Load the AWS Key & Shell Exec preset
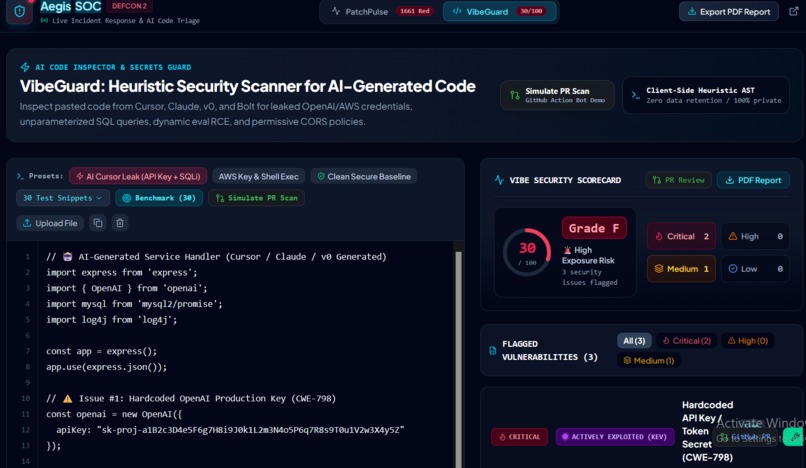This screenshot has width=806, height=468. pyautogui.click(x=259, y=176)
